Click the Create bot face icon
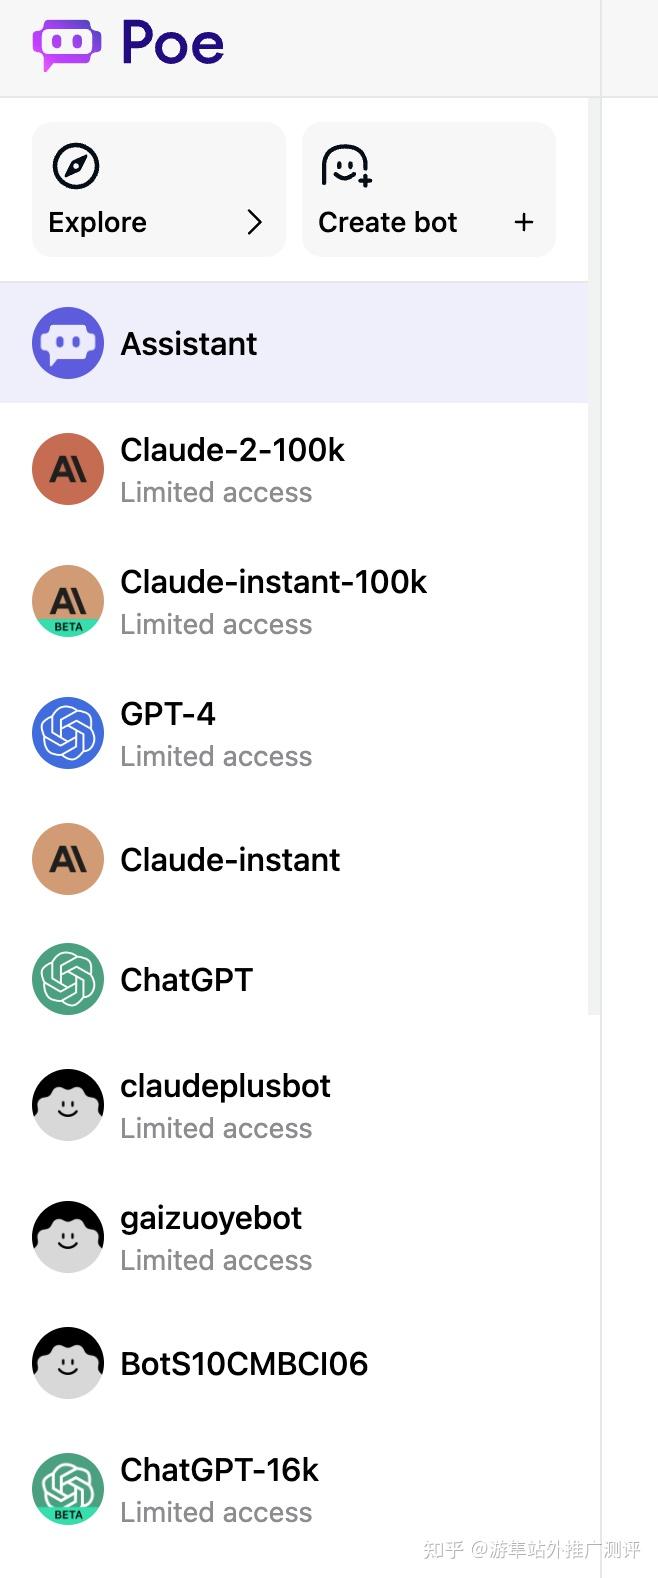The width and height of the screenshot is (658, 1578). point(346,166)
